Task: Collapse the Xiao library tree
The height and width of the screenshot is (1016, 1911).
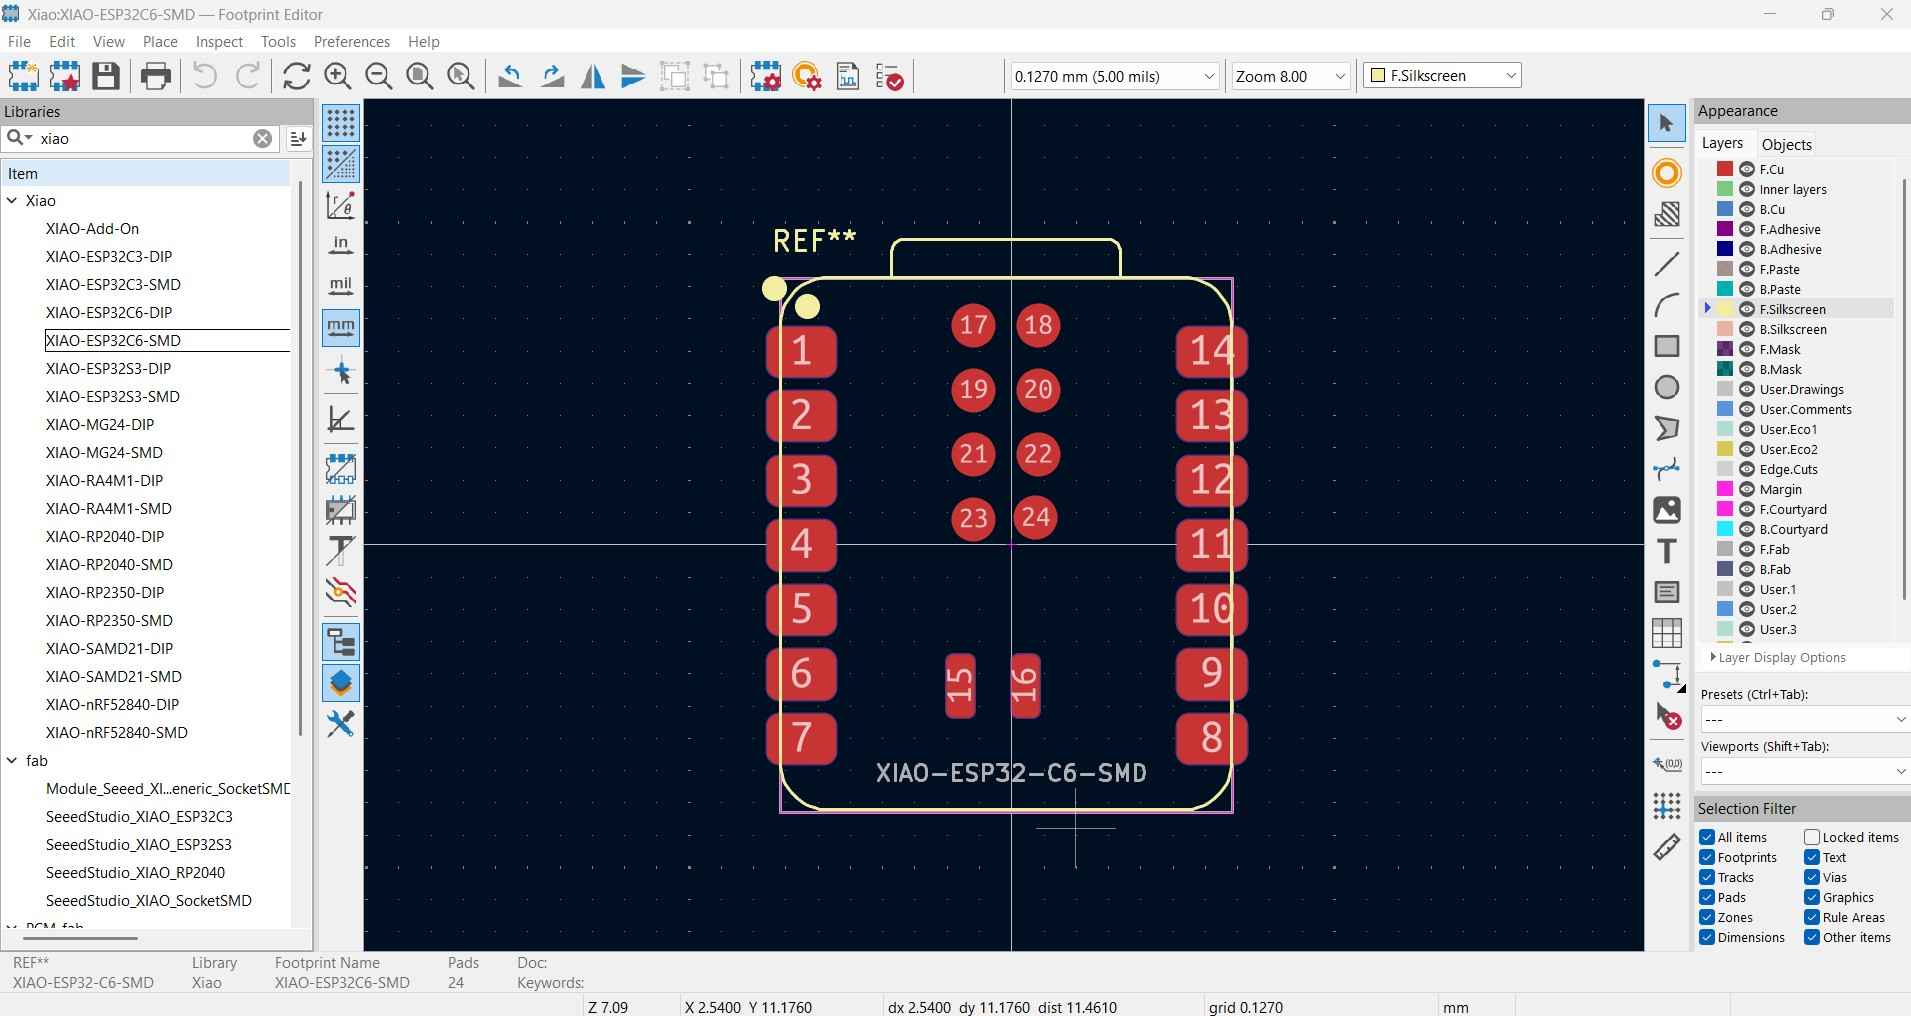Action: [13, 201]
